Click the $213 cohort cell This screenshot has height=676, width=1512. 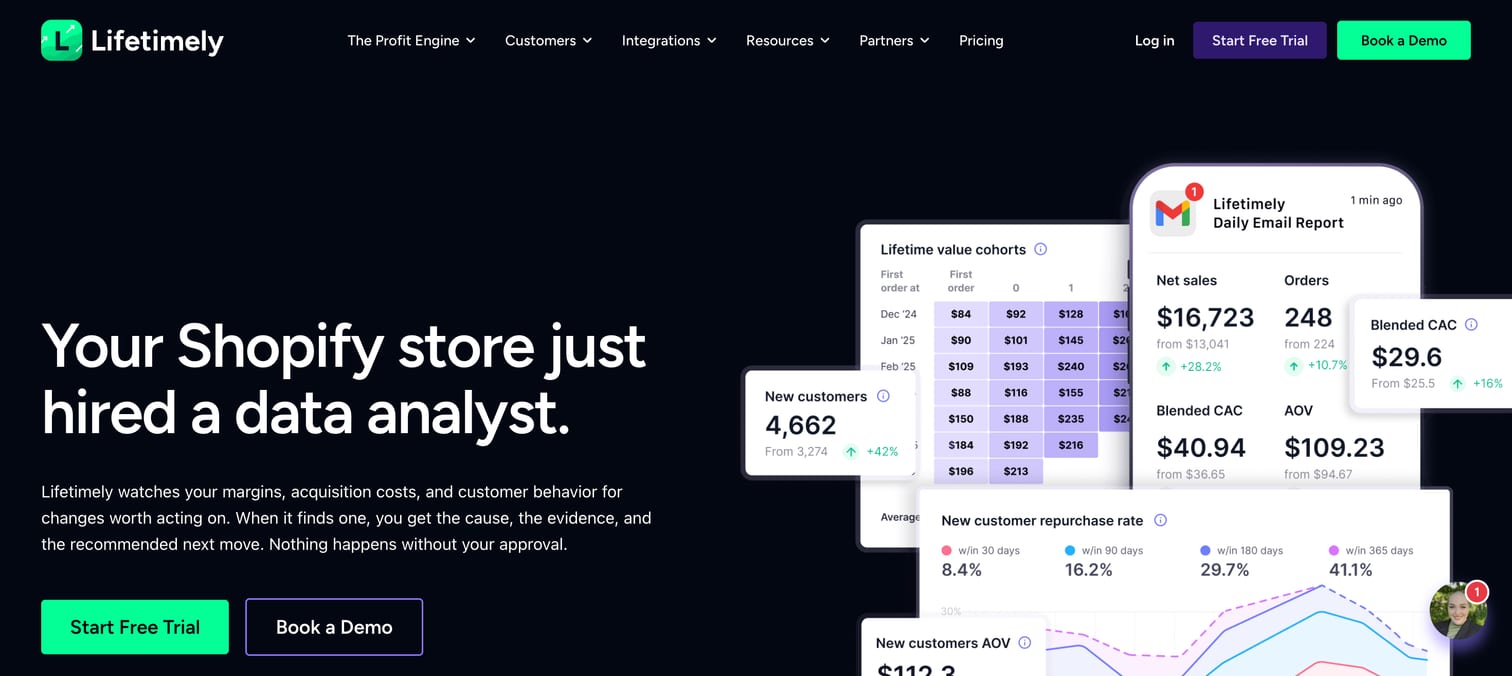pyautogui.click(x=1016, y=471)
